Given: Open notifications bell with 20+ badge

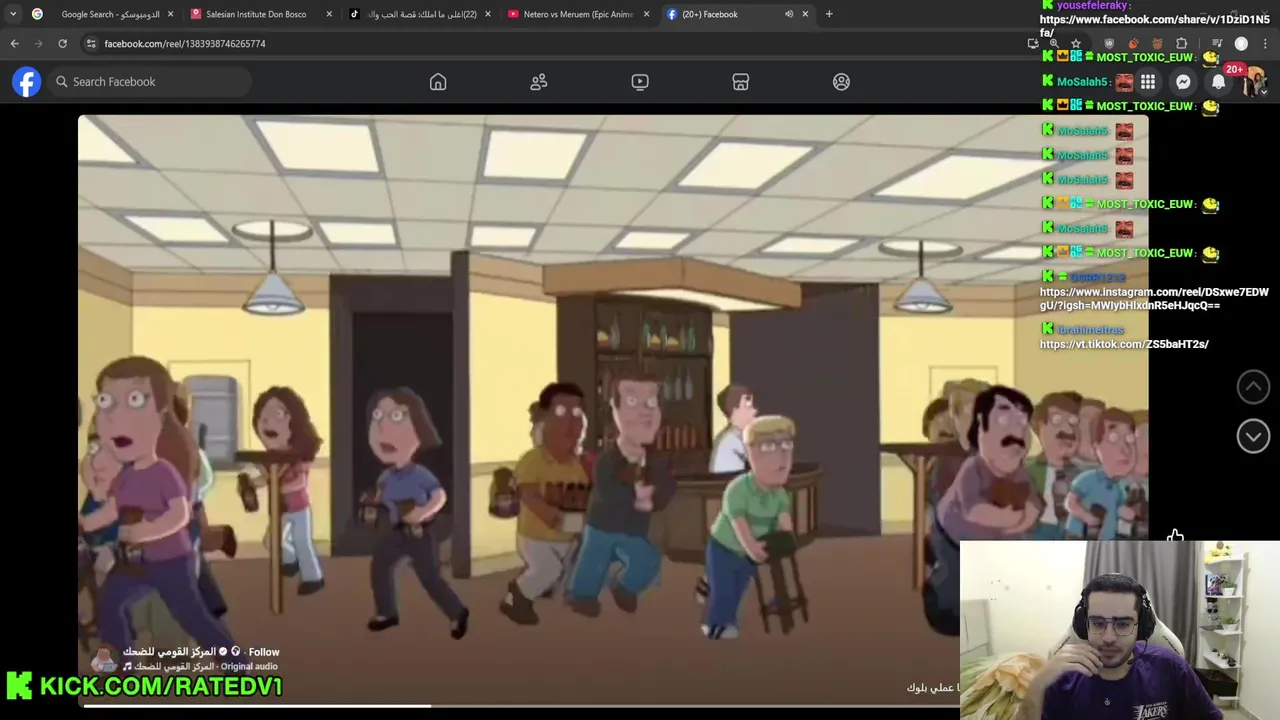Looking at the screenshot, I should (1219, 82).
